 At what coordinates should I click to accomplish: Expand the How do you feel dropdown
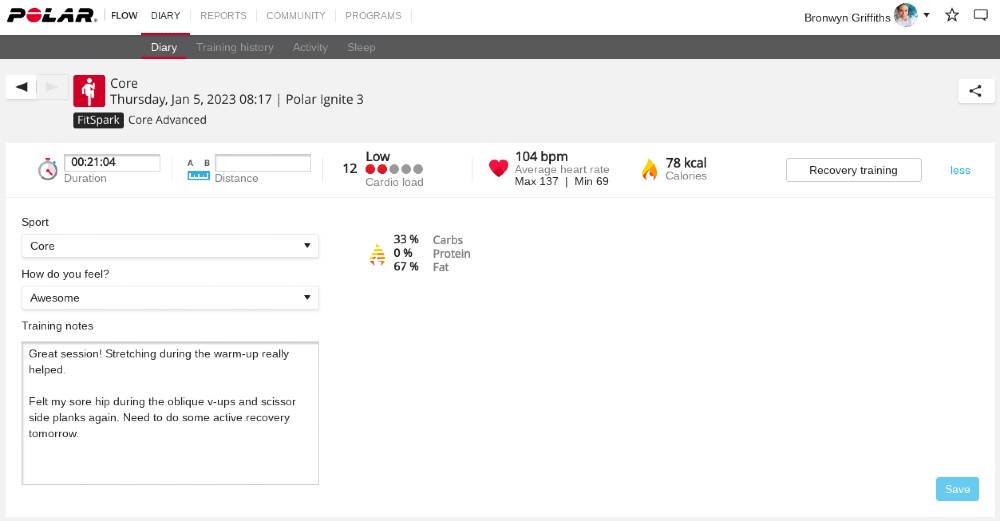[x=170, y=298]
